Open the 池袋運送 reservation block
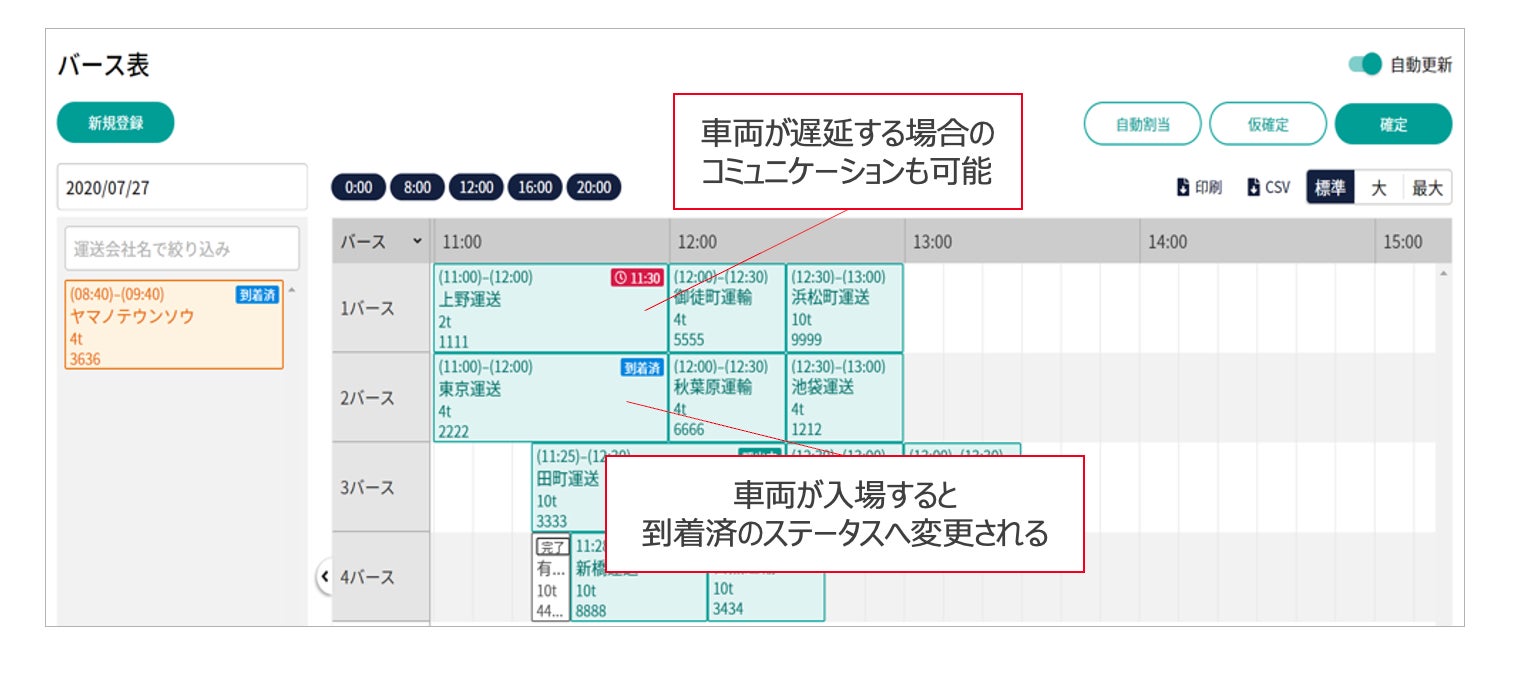Screen dimensions: 1522x696 (x=844, y=398)
